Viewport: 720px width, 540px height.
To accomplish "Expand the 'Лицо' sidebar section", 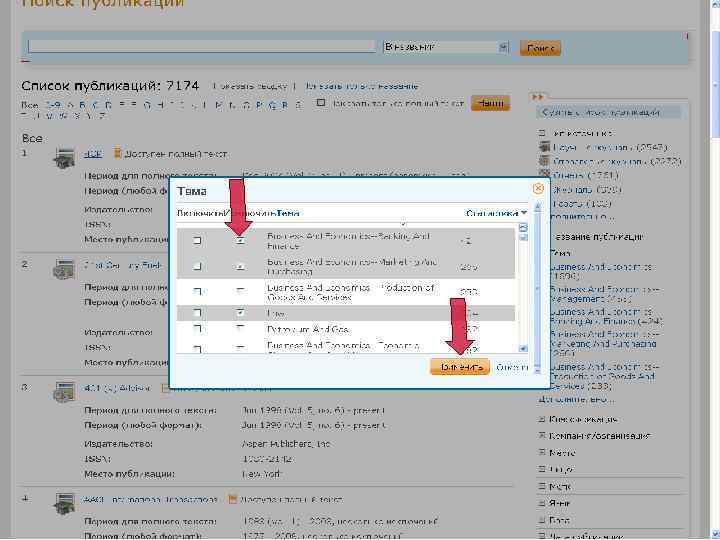I will [542, 469].
